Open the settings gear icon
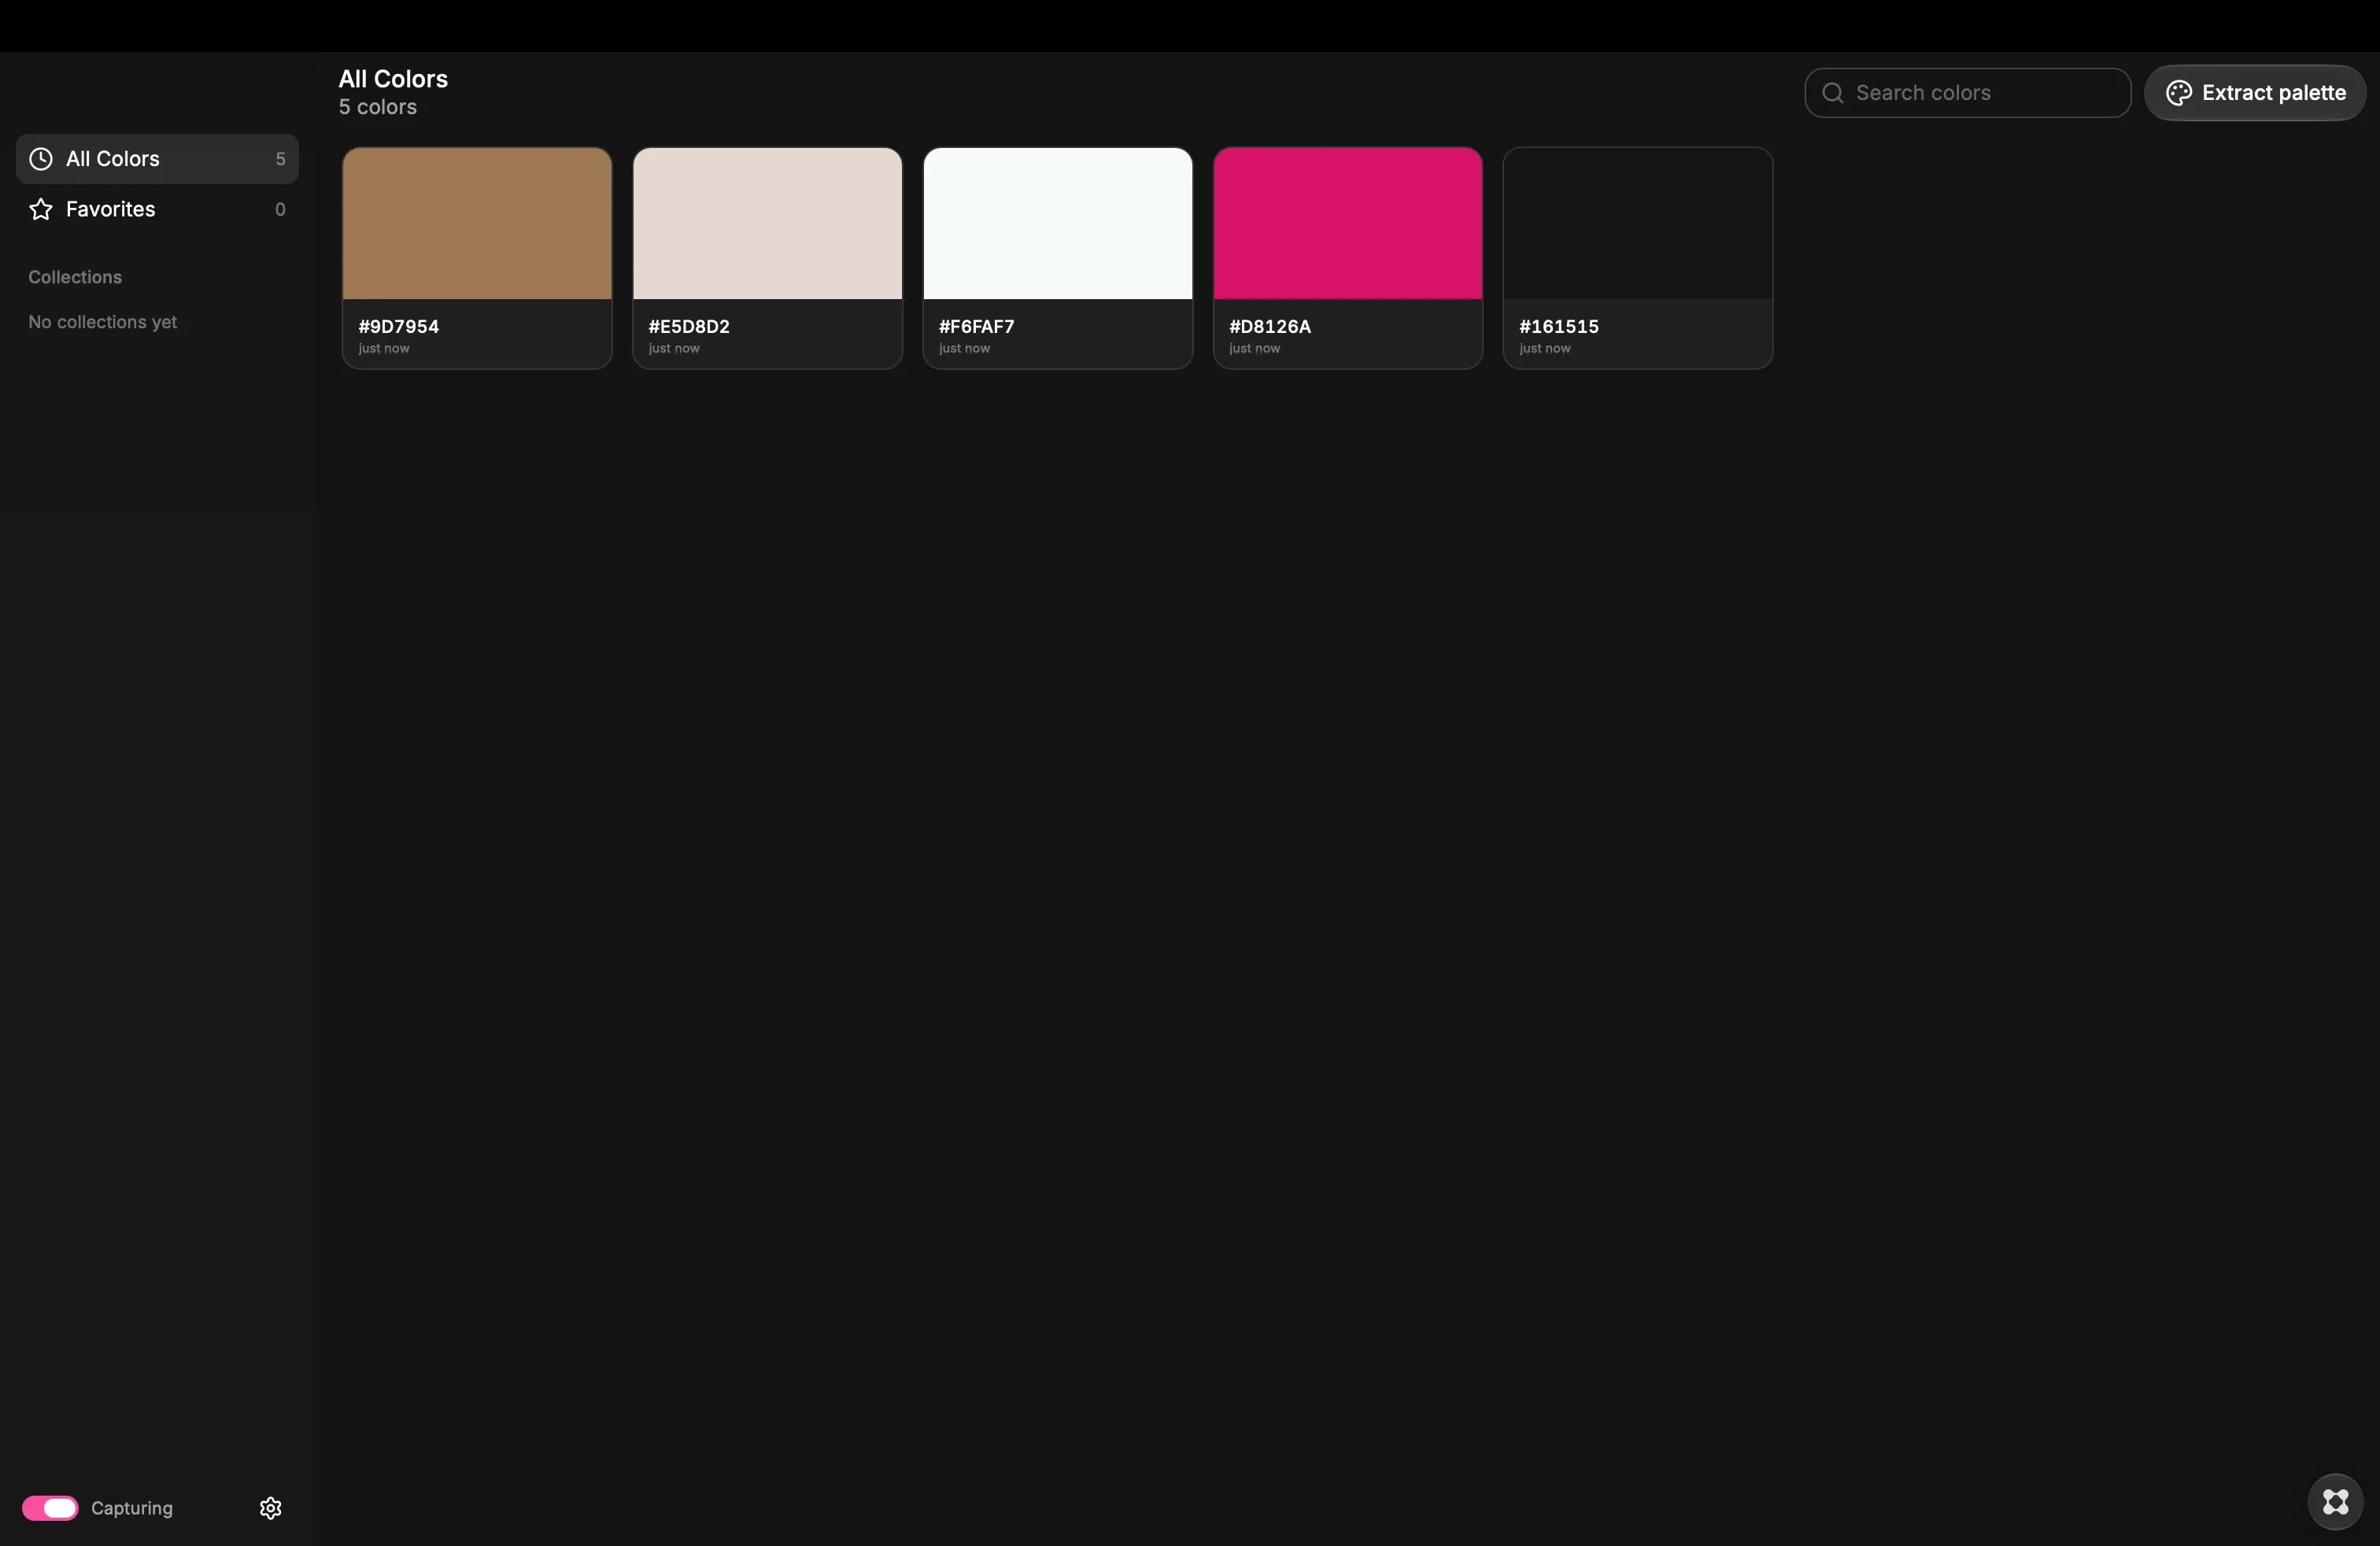Image resolution: width=2380 pixels, height=1546 pixels. click(x=271, y=1508)
